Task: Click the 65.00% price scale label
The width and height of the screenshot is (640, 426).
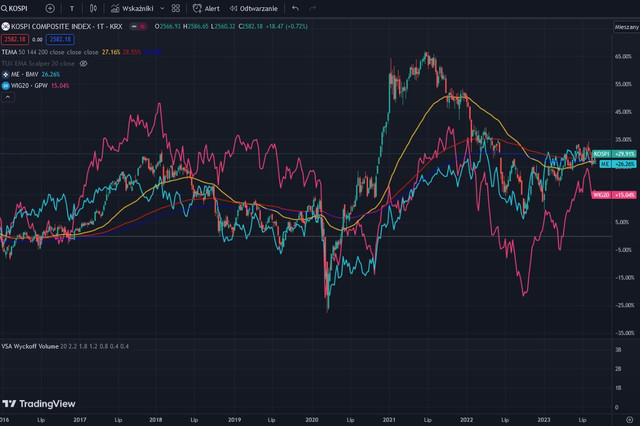Action: coord(623,56)
